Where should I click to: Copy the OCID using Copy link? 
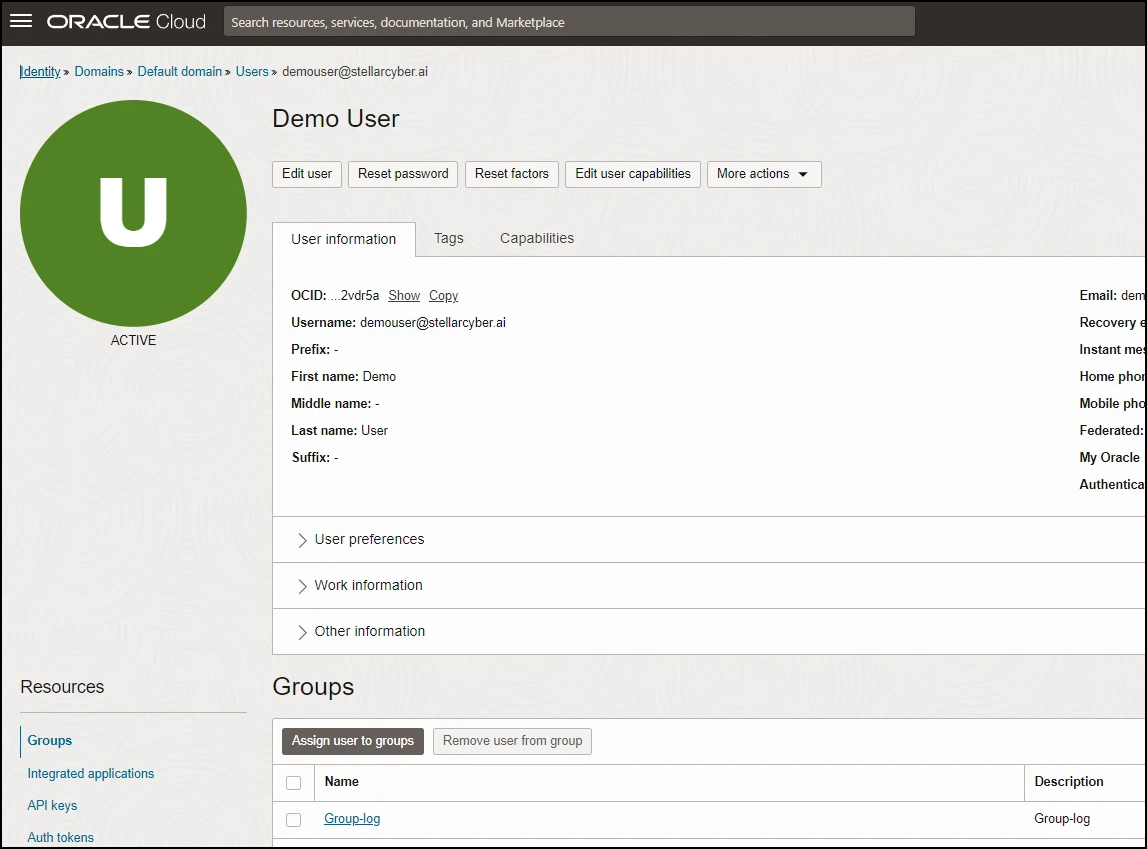tap(443, 296)
